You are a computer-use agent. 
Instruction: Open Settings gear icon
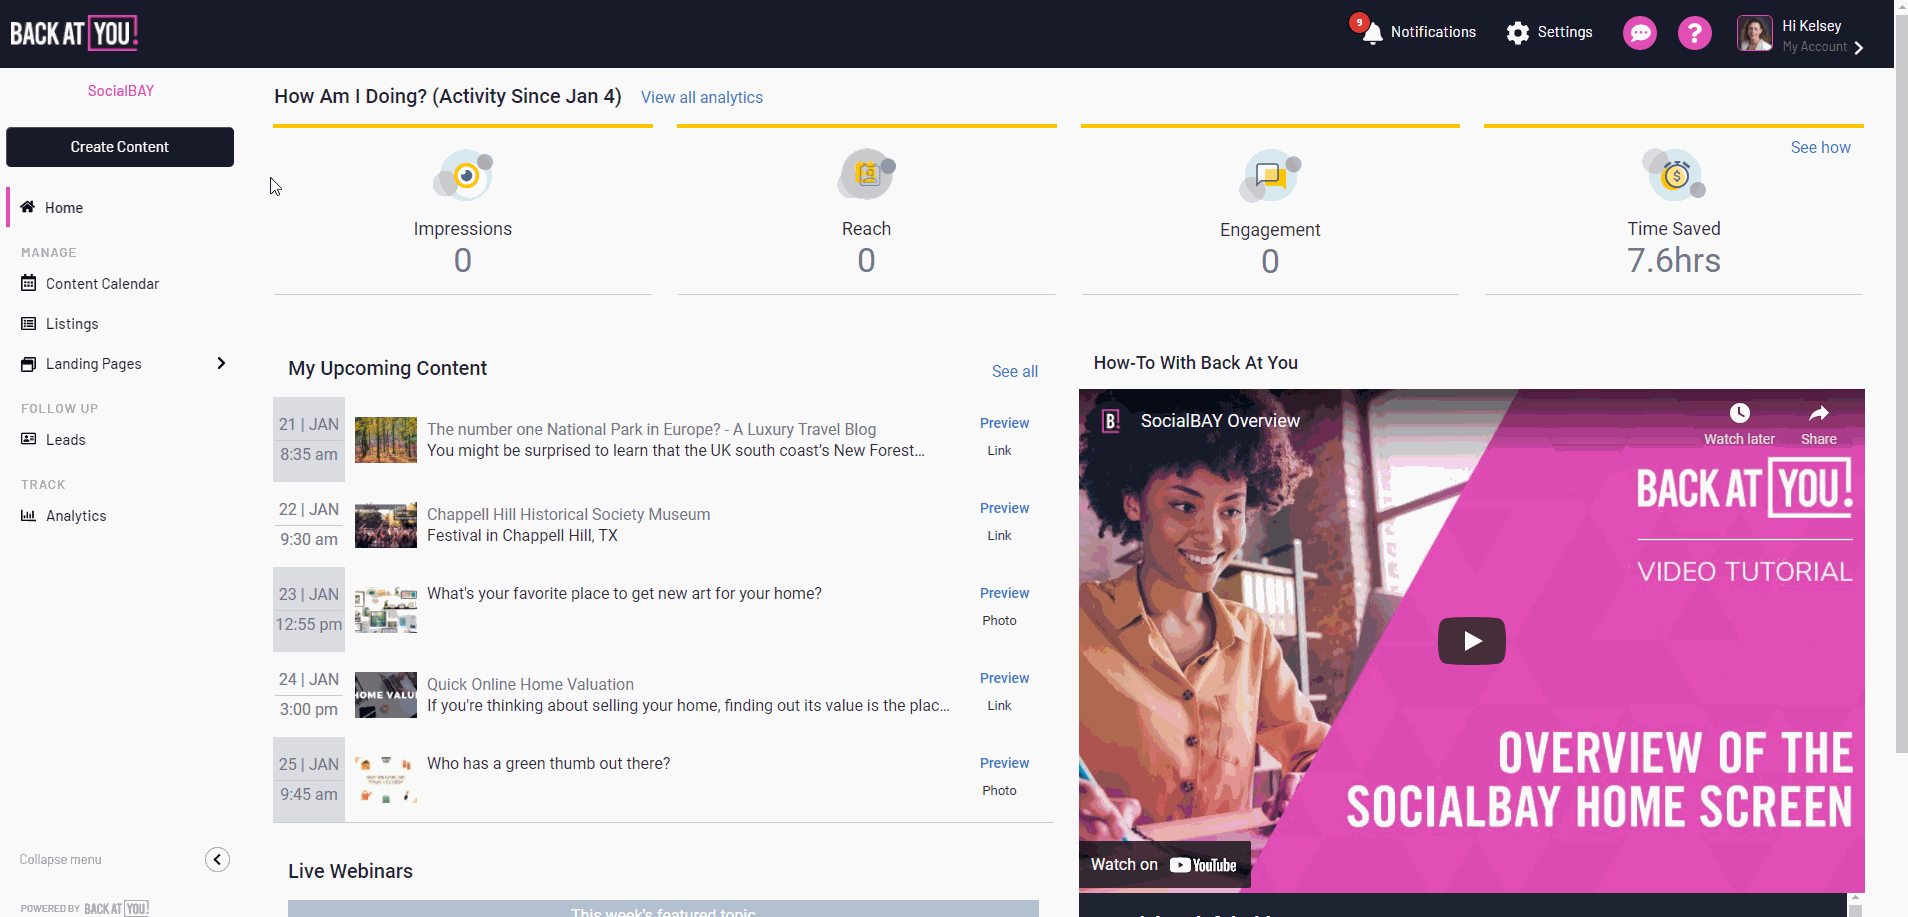1518,33
